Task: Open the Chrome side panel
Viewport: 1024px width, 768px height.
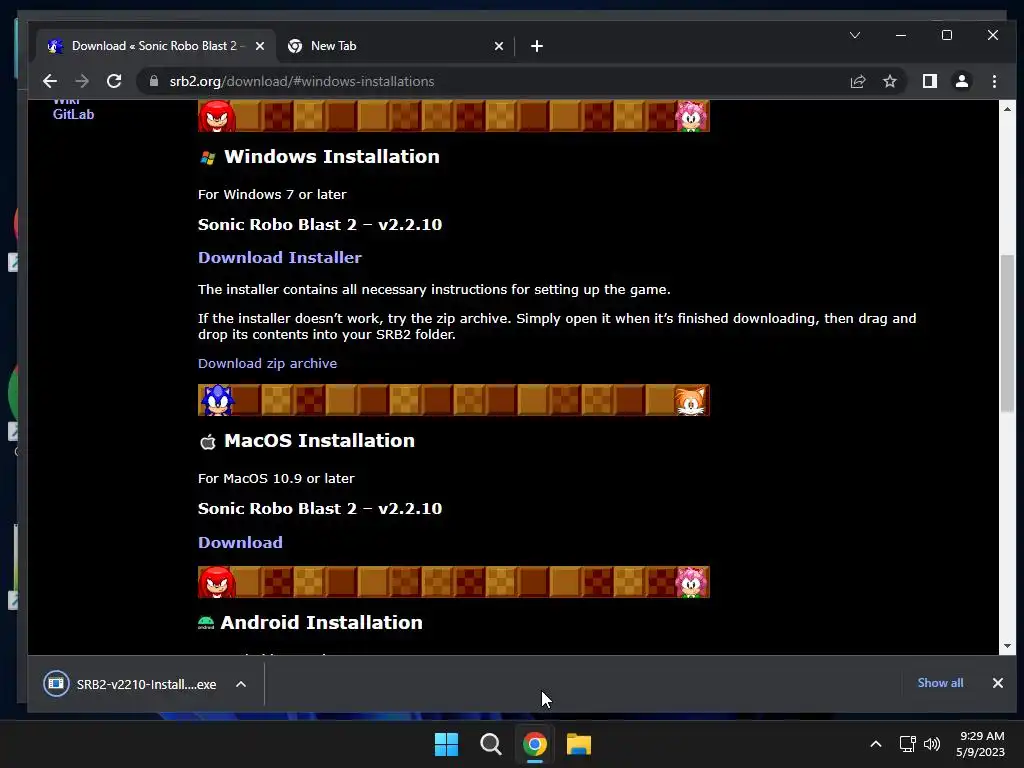Action: [x=929, y=81]
